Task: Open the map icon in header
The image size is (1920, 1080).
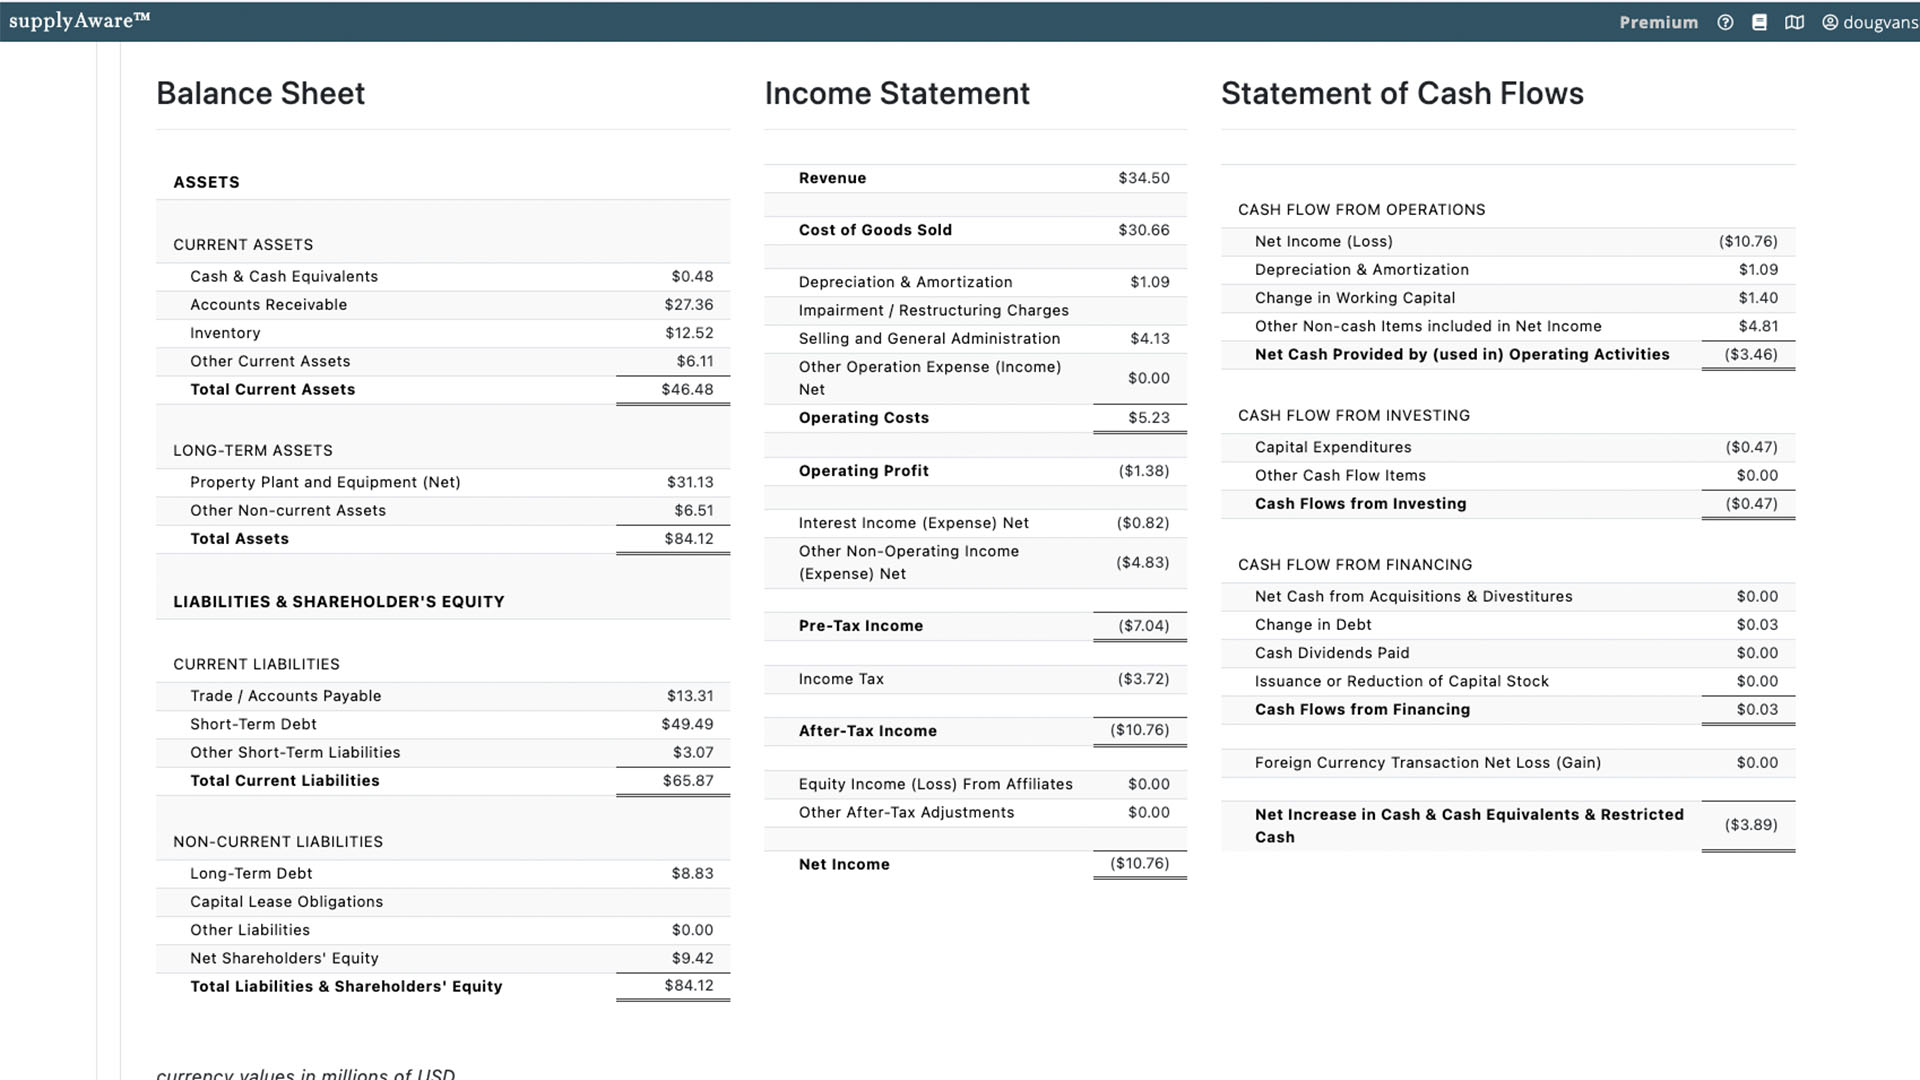Action: click(x=1794, y=22)
